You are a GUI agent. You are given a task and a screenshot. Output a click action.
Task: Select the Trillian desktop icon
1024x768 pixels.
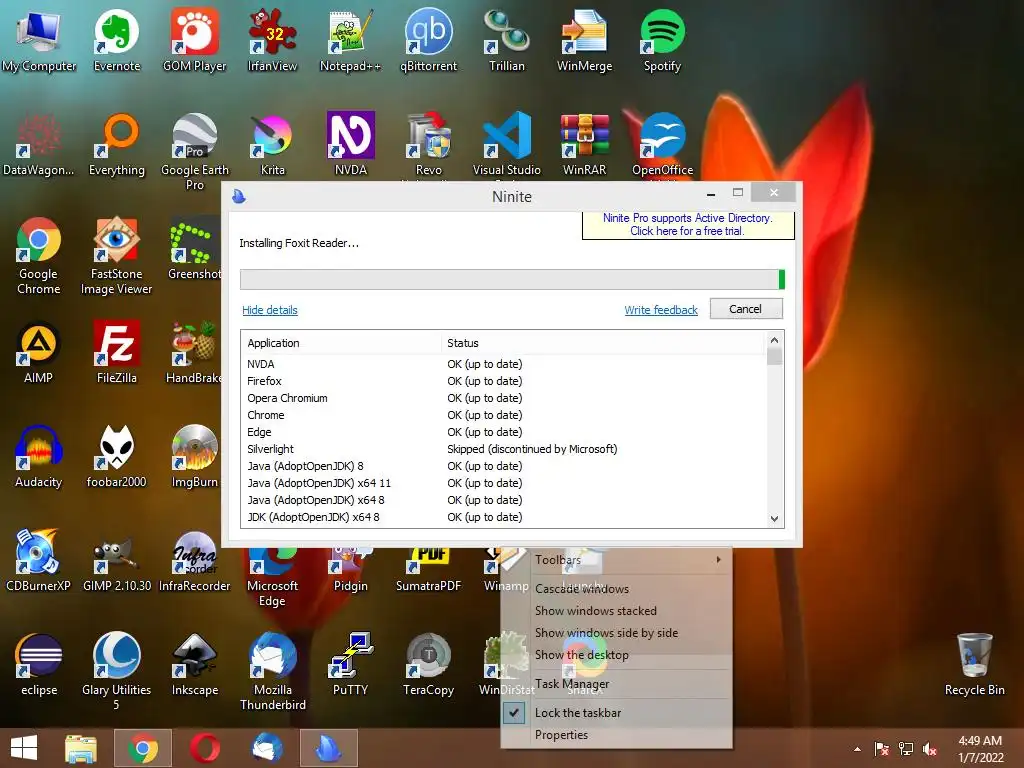(x=507, y=40)
